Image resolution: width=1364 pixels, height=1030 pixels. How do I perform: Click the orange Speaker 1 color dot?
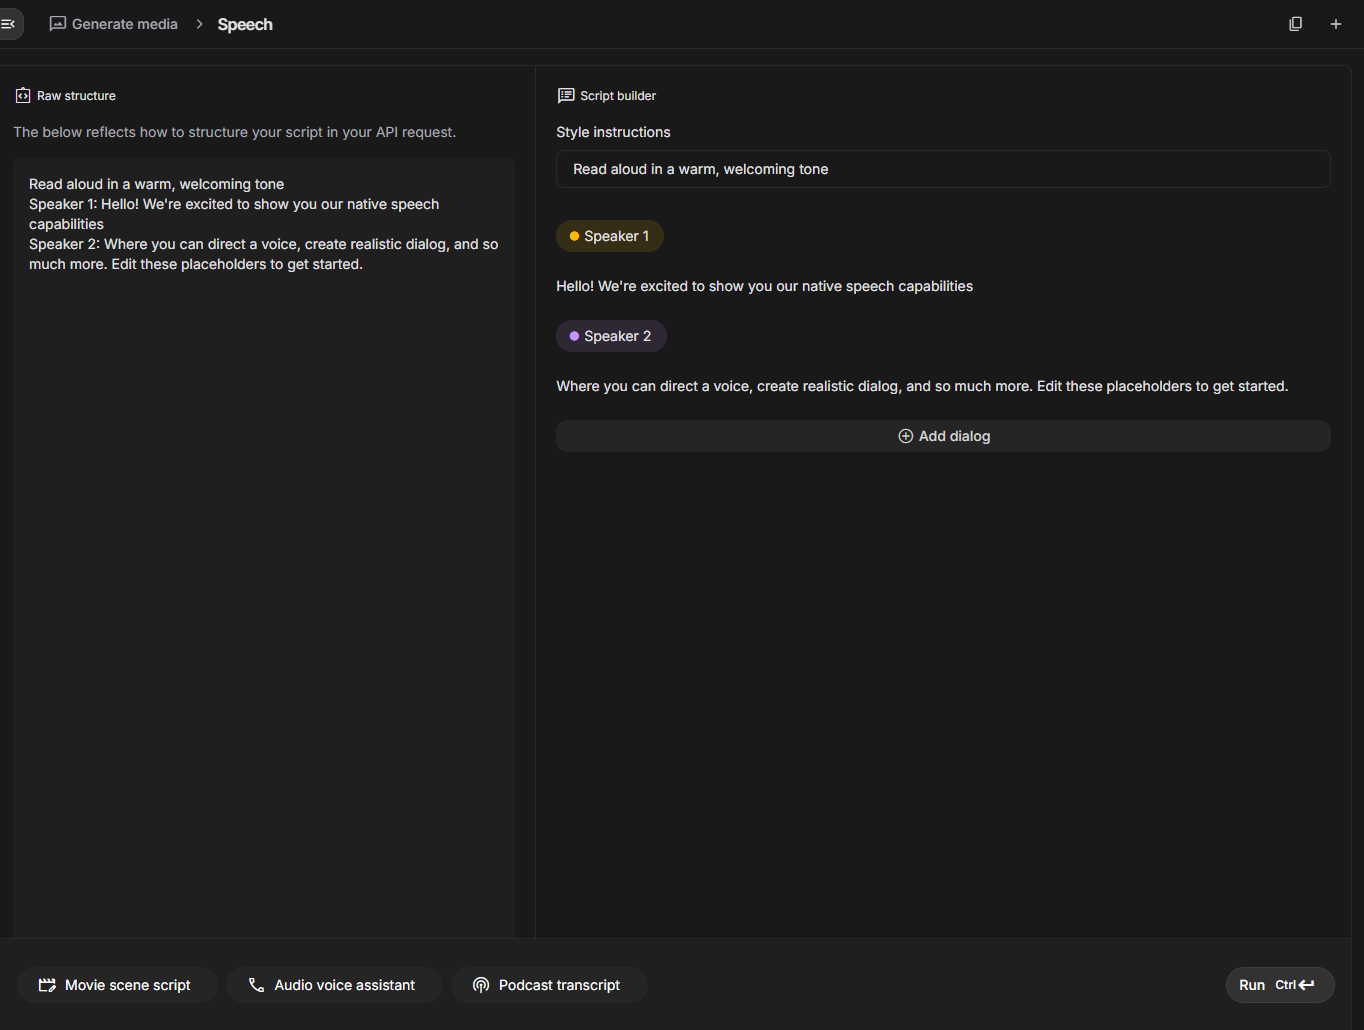pyautogui.click(x=574, y=236)
